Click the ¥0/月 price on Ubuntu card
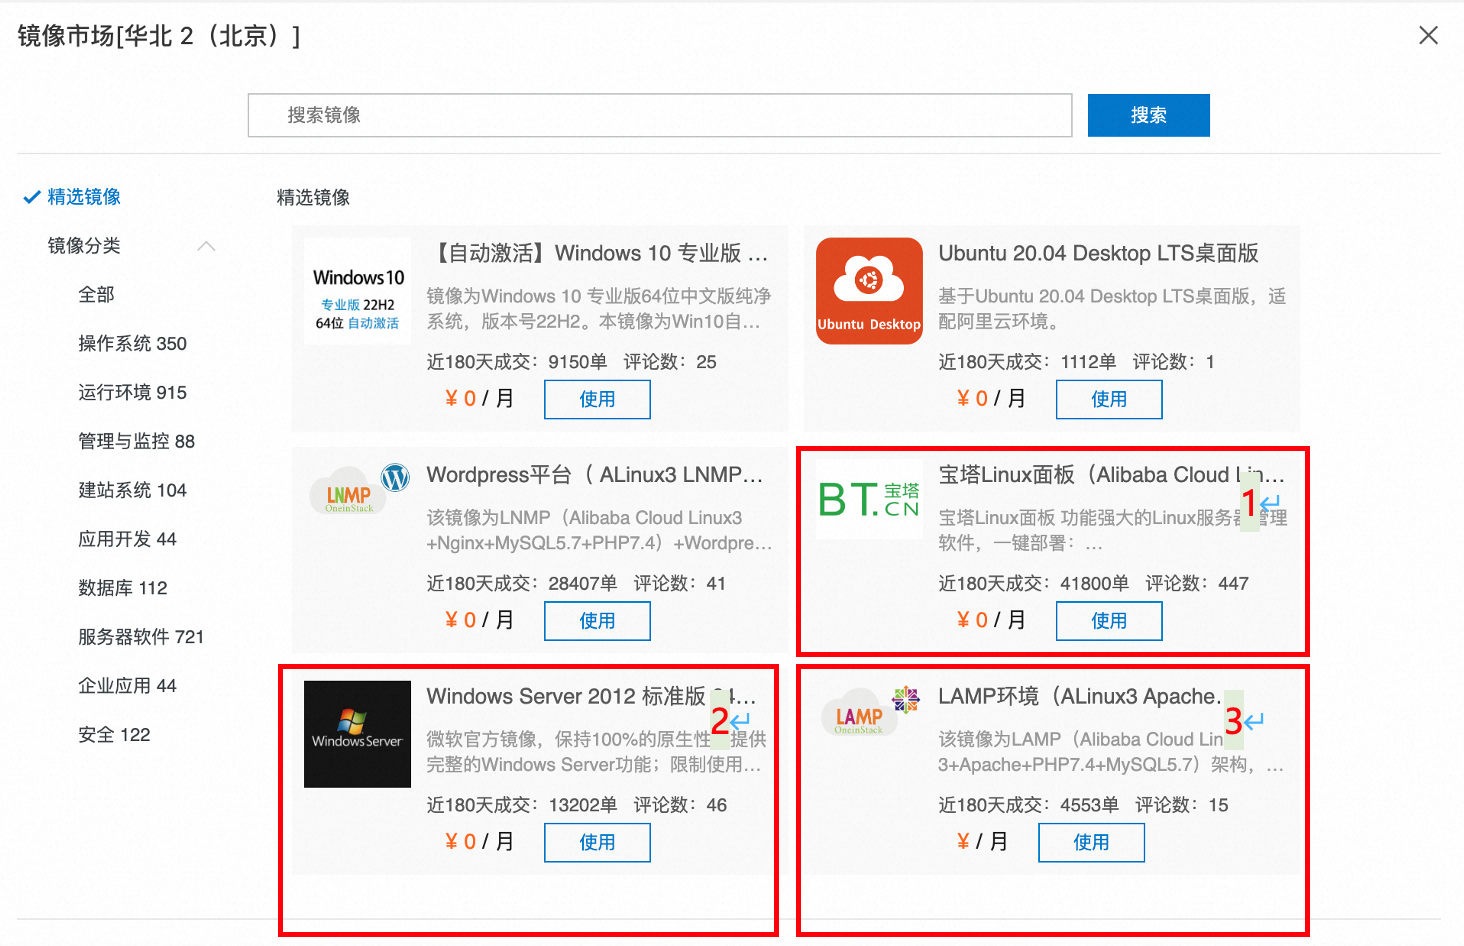The image size is (1464, 946). [991, 399]
